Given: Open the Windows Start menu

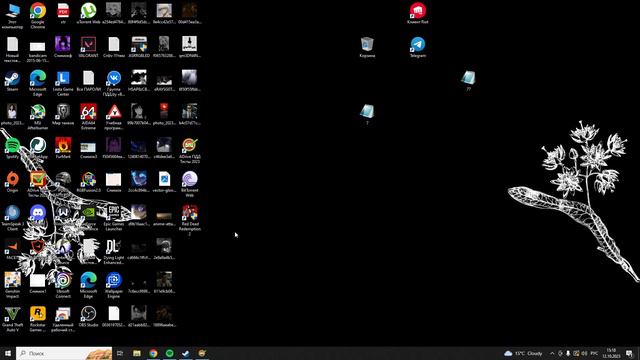Looking at the screenshot, I should pos(8,353).
